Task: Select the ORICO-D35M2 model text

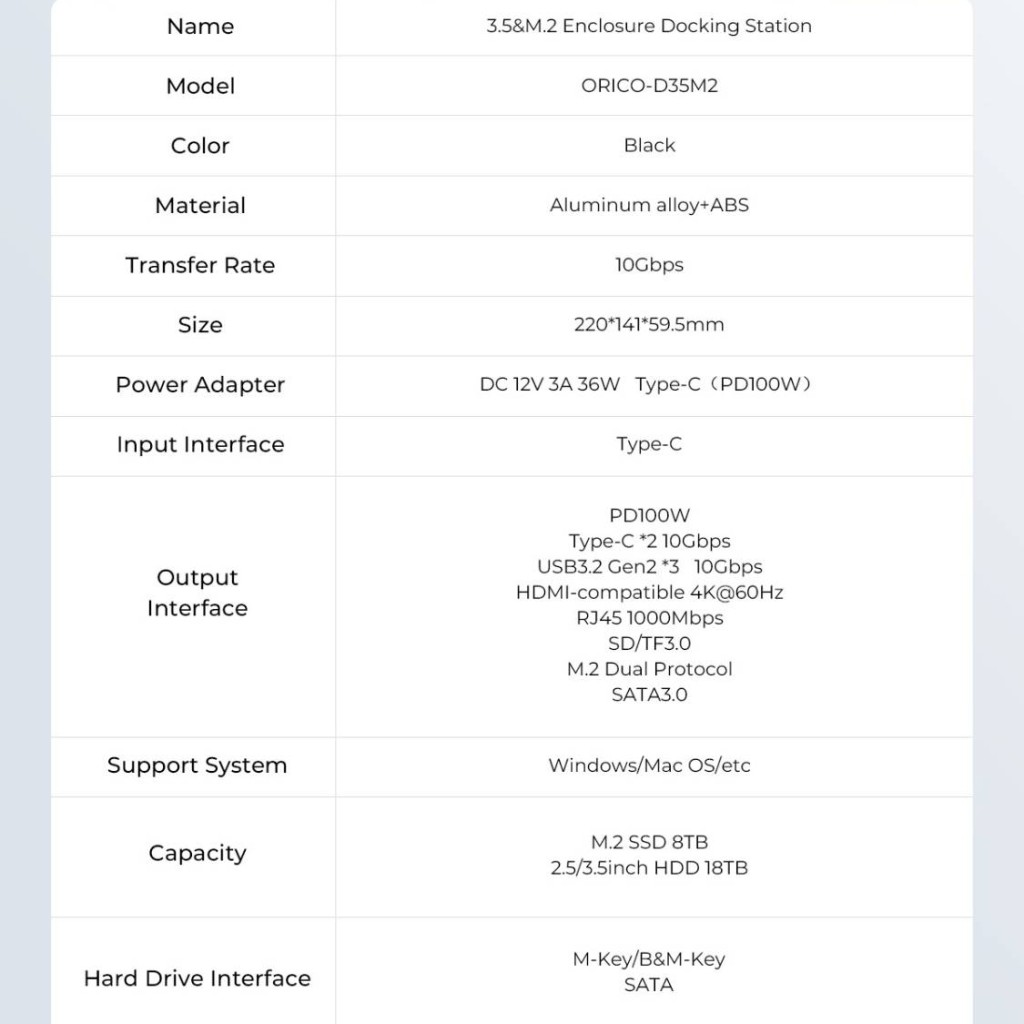Action: click(649, 86)
